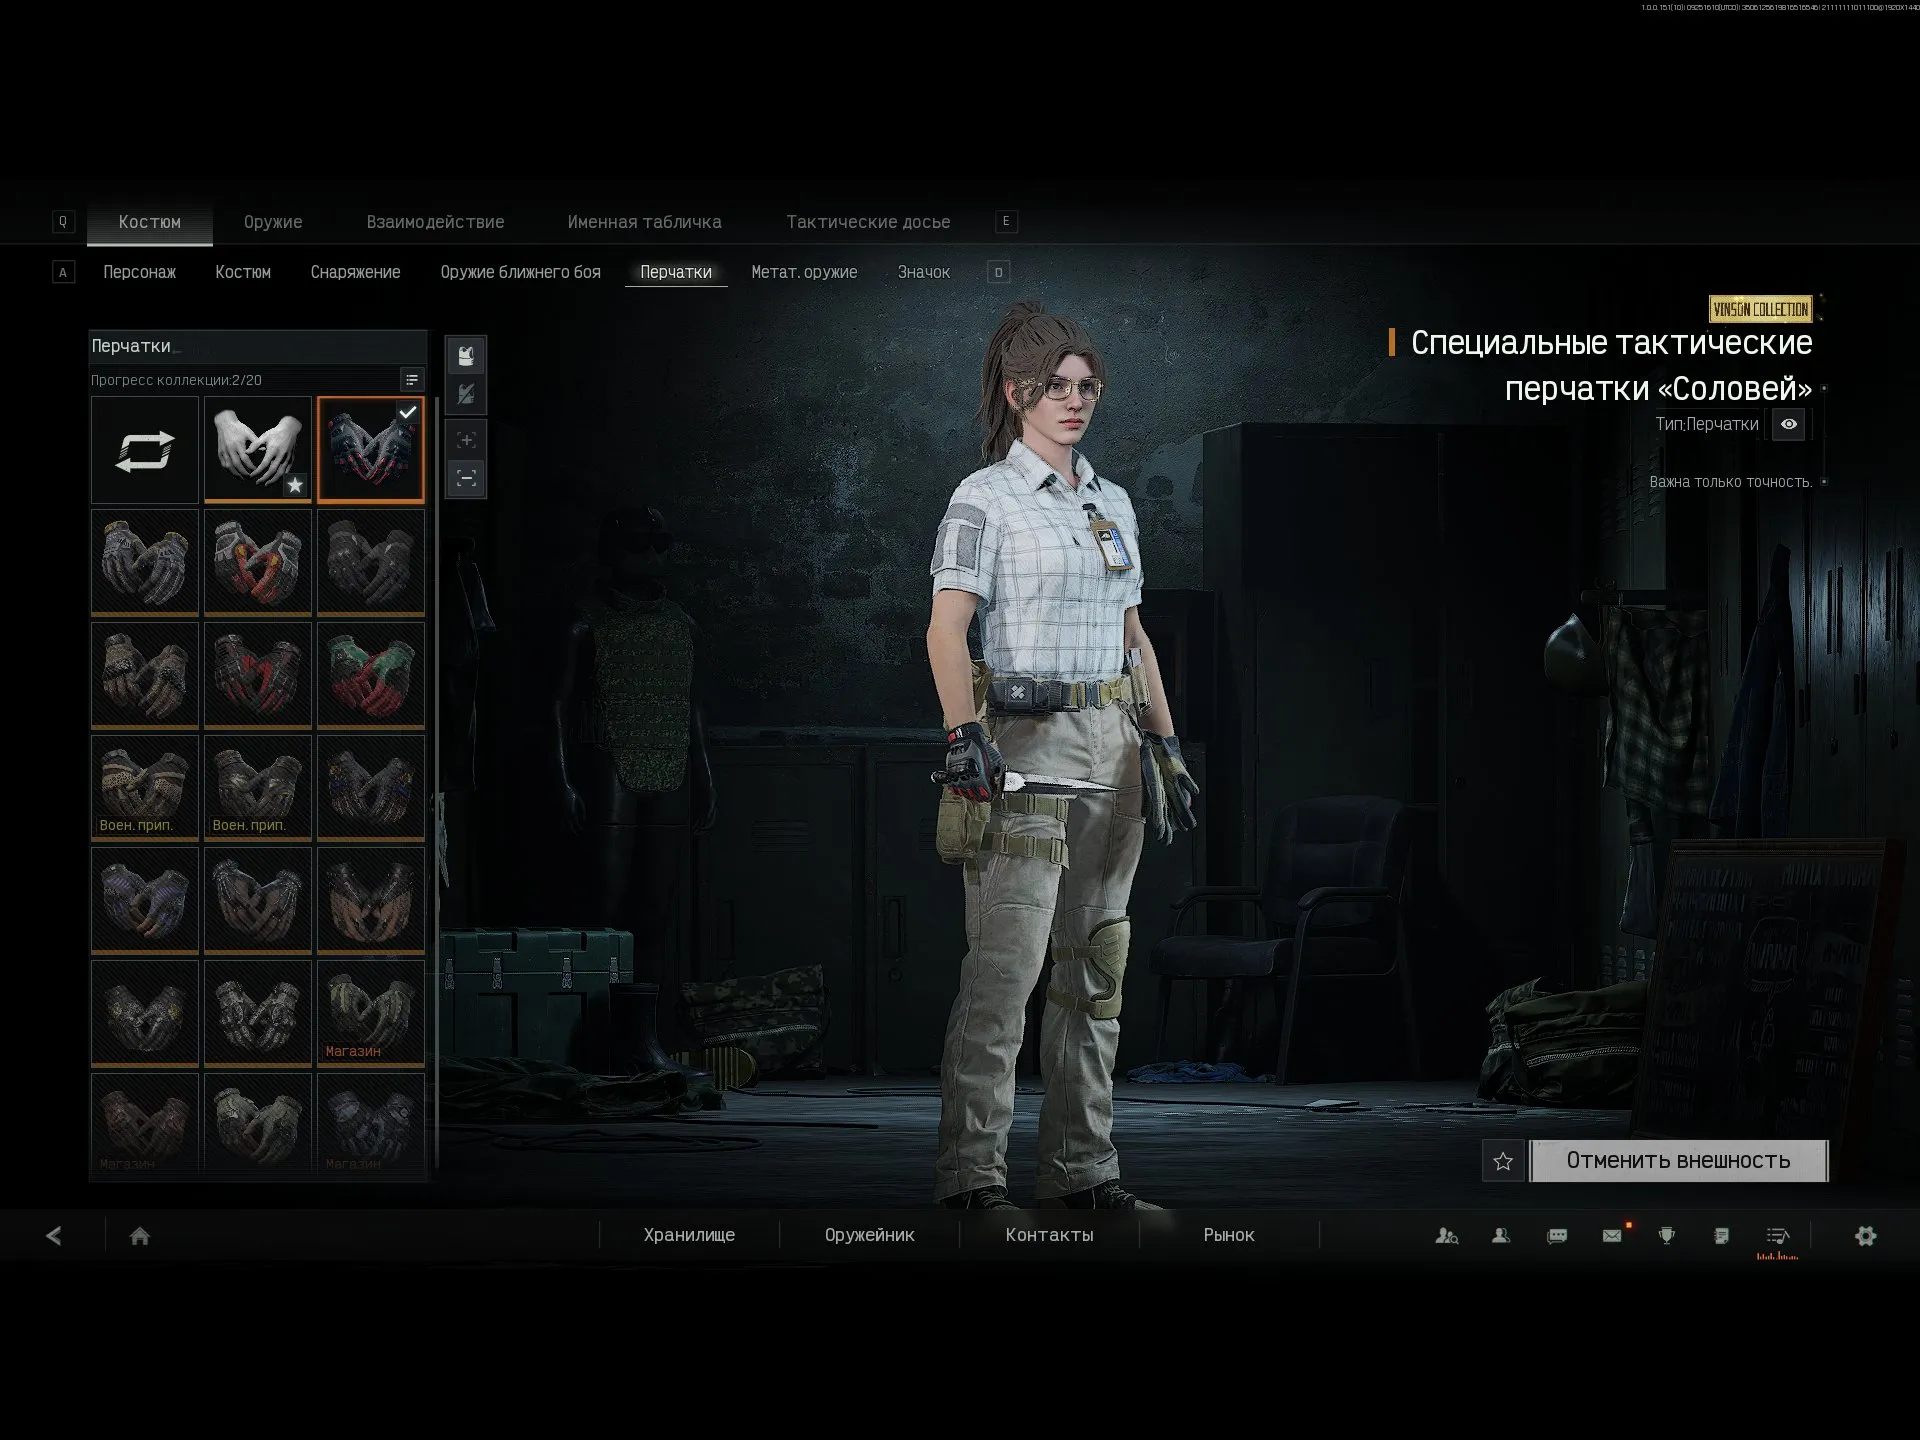Viewport: 1920px width, 1440px height.
Task: Mark gloves as favorite with star button
Action: 1503,1161
